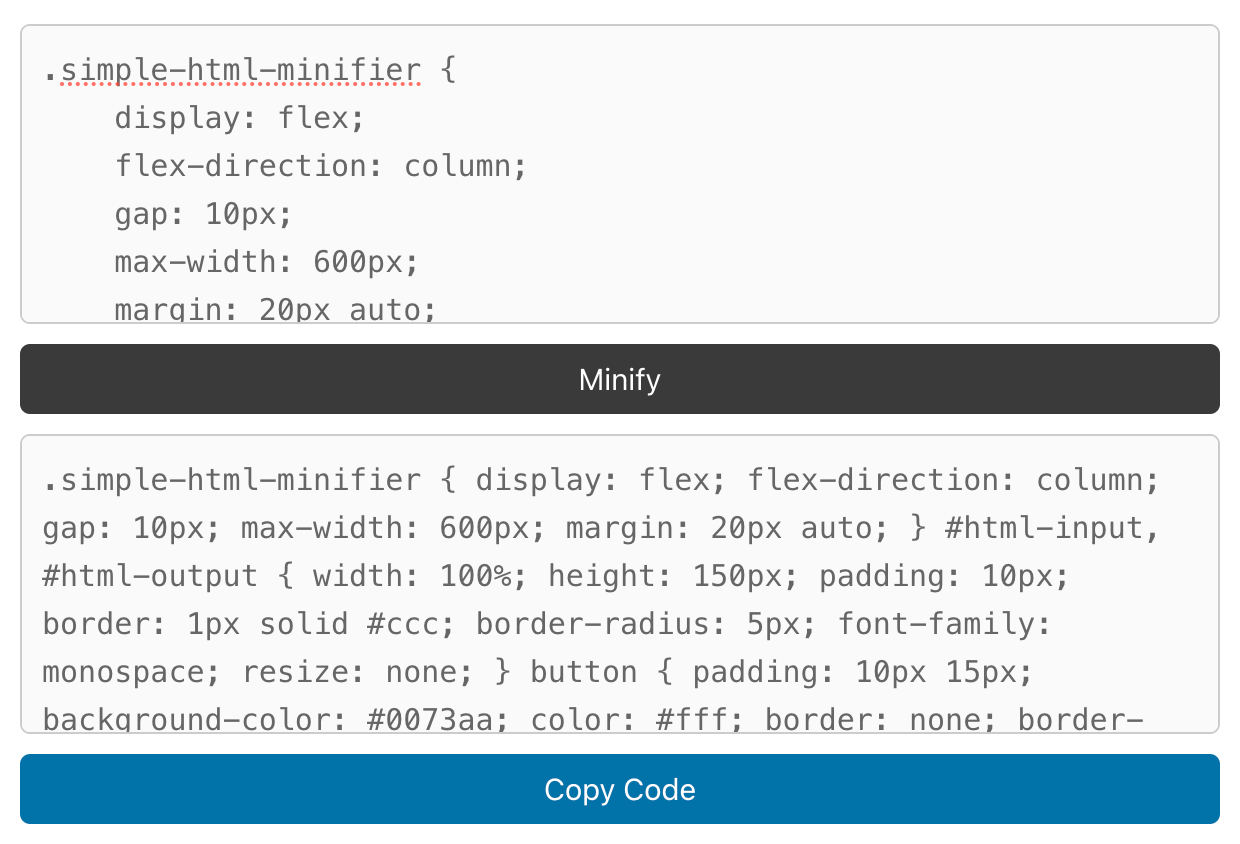Click inside the minified output text area
1240x844 pixels.
(620, 590)
